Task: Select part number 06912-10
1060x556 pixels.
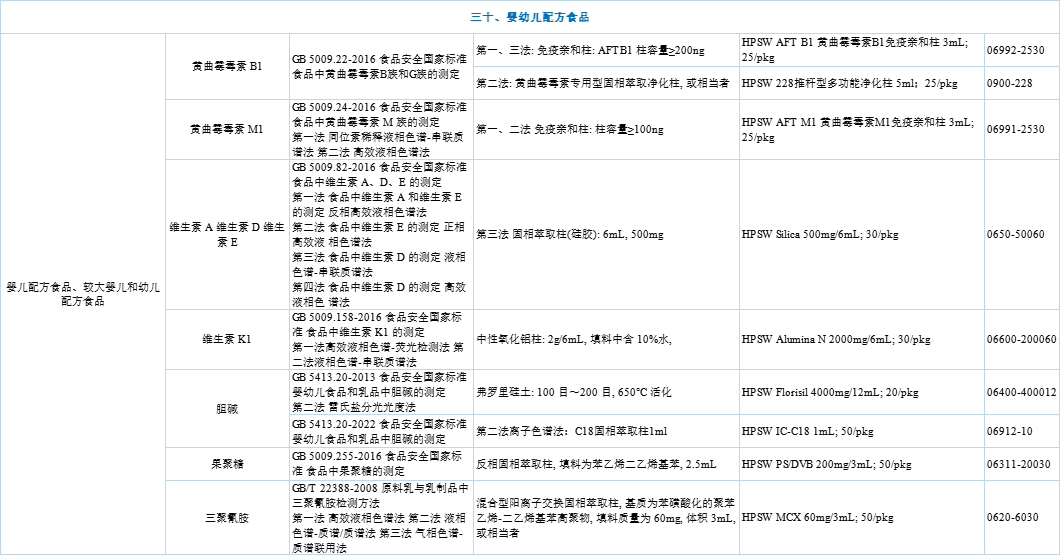Action: tap(1009, 431)
